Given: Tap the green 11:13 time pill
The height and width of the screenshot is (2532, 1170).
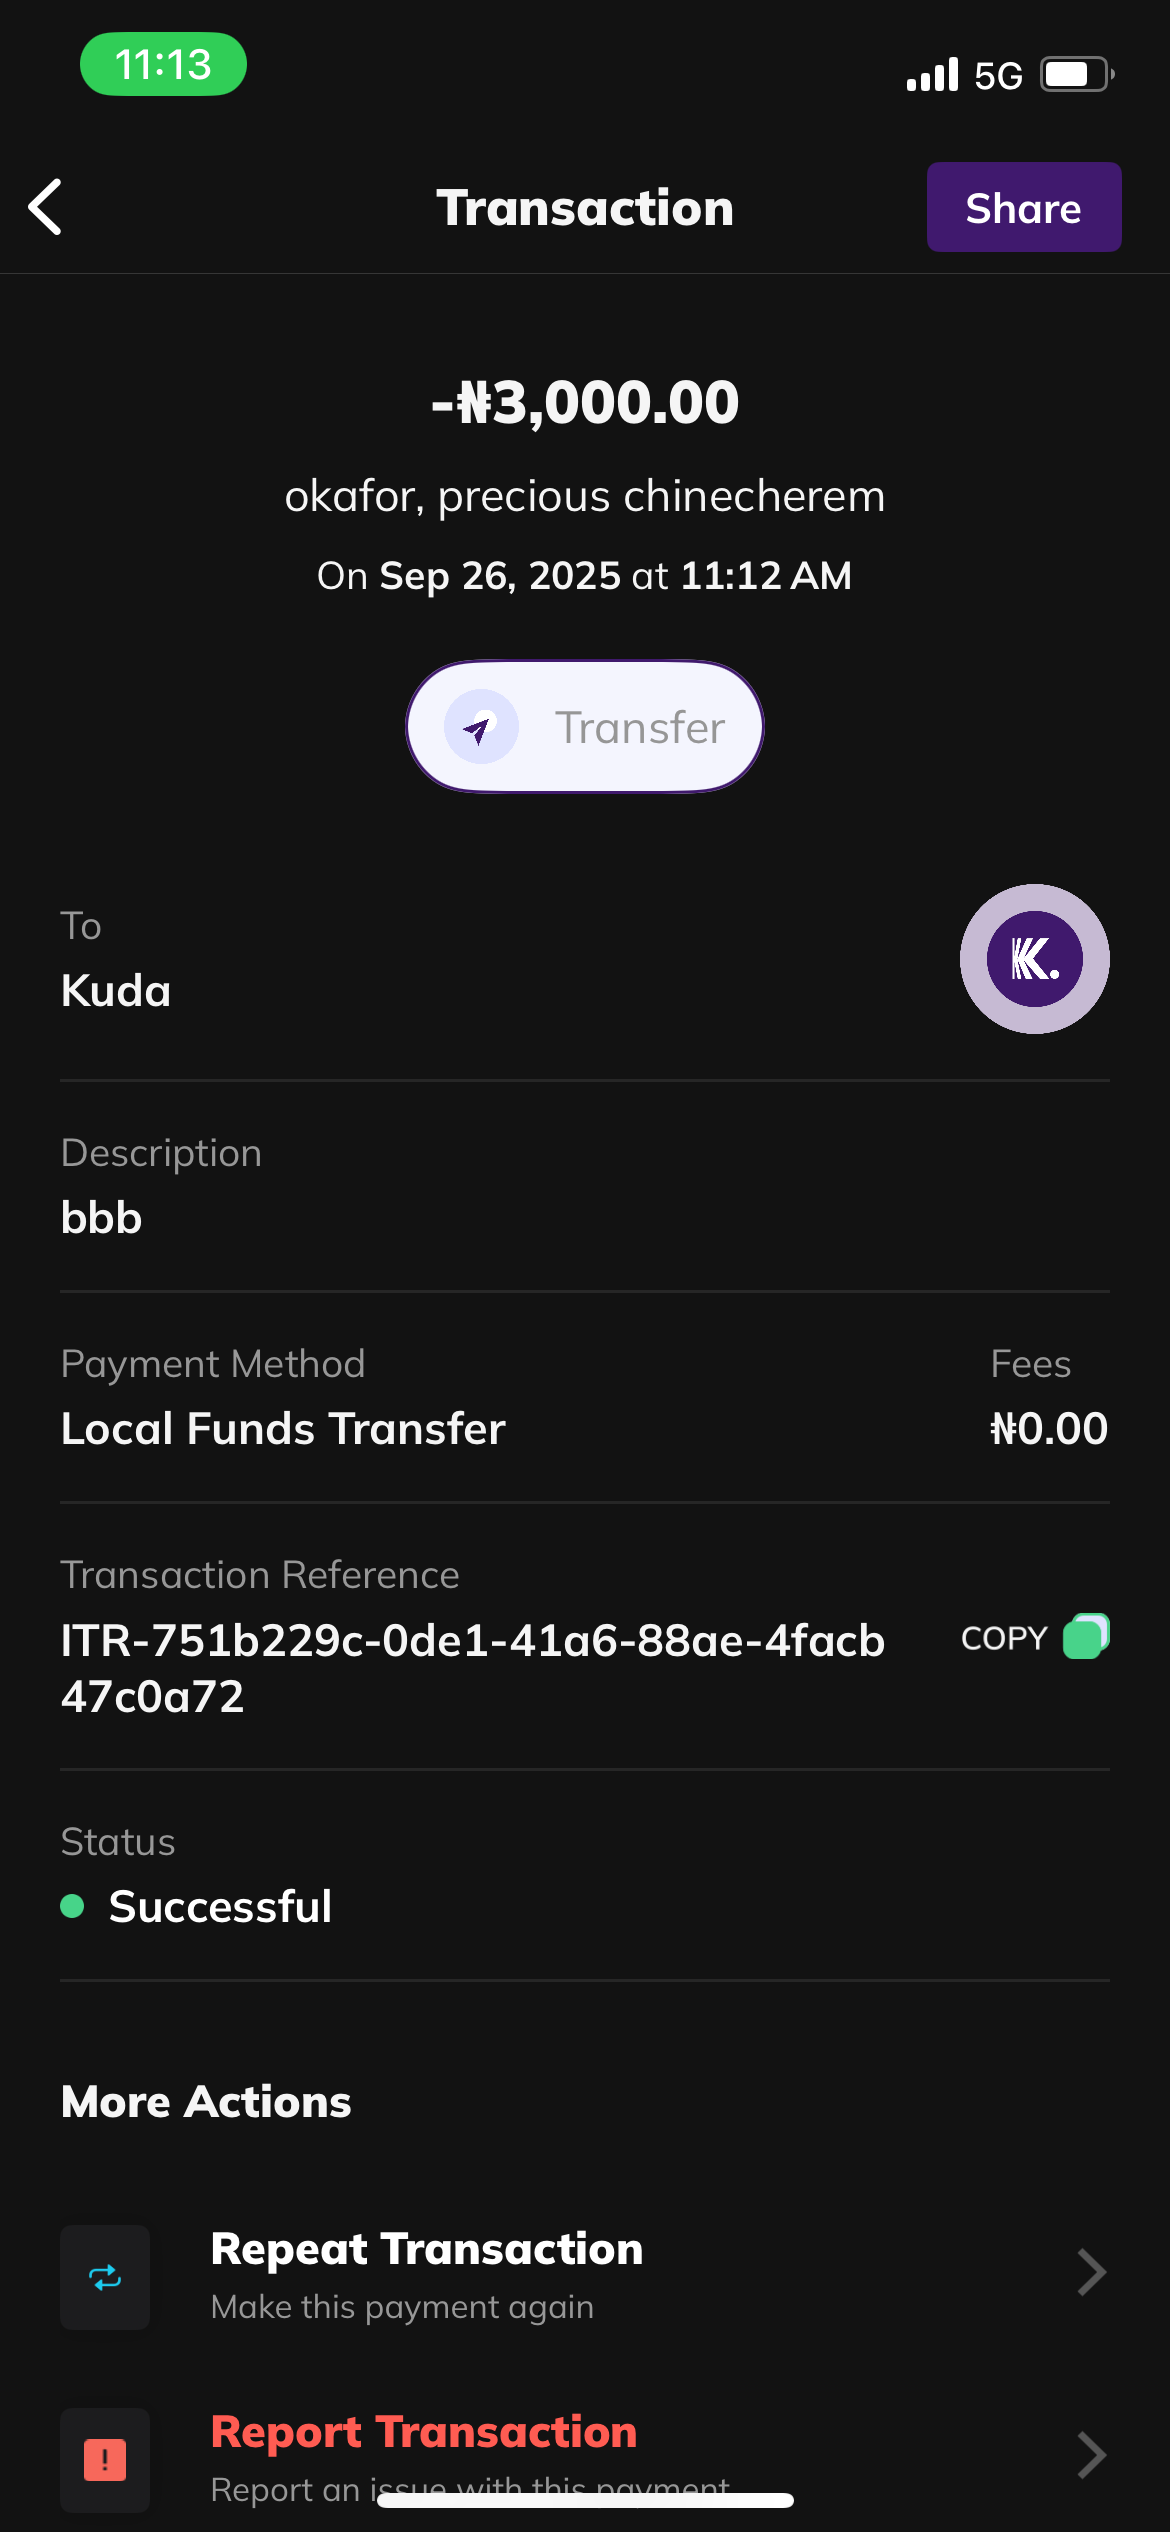Looking at the screenshot, I should coord(163,65).
